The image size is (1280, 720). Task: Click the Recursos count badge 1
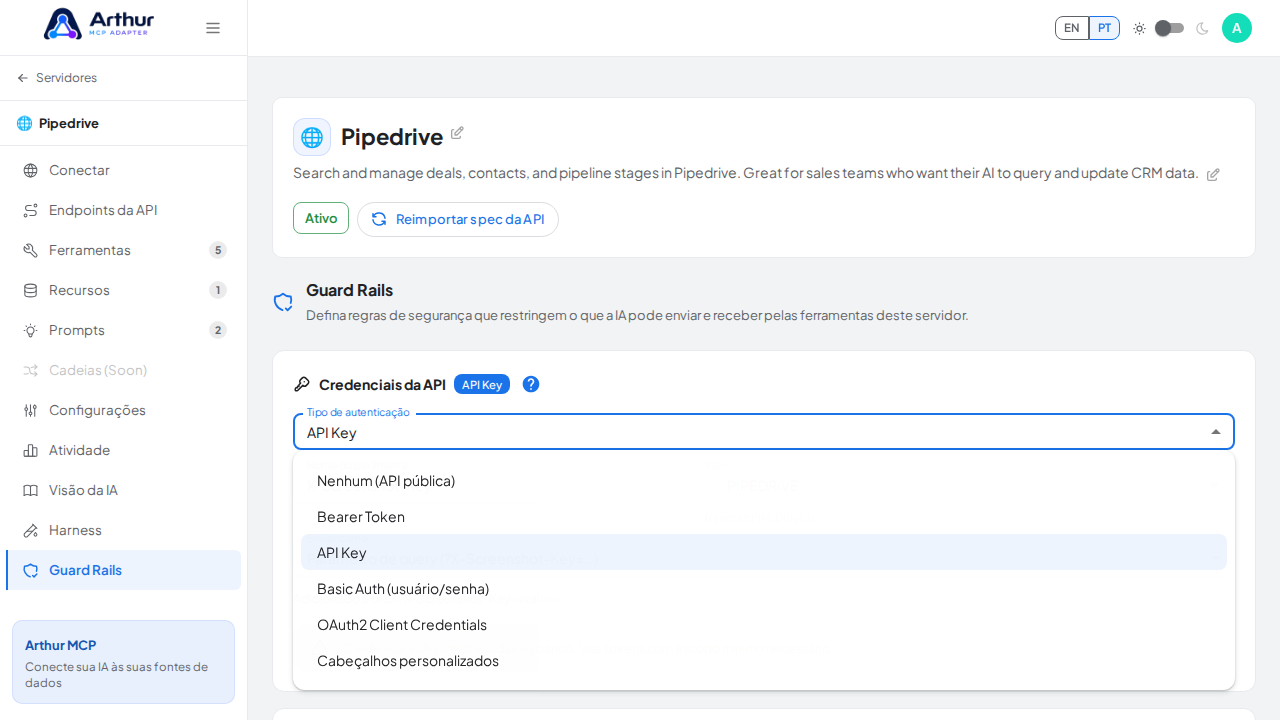218,290
